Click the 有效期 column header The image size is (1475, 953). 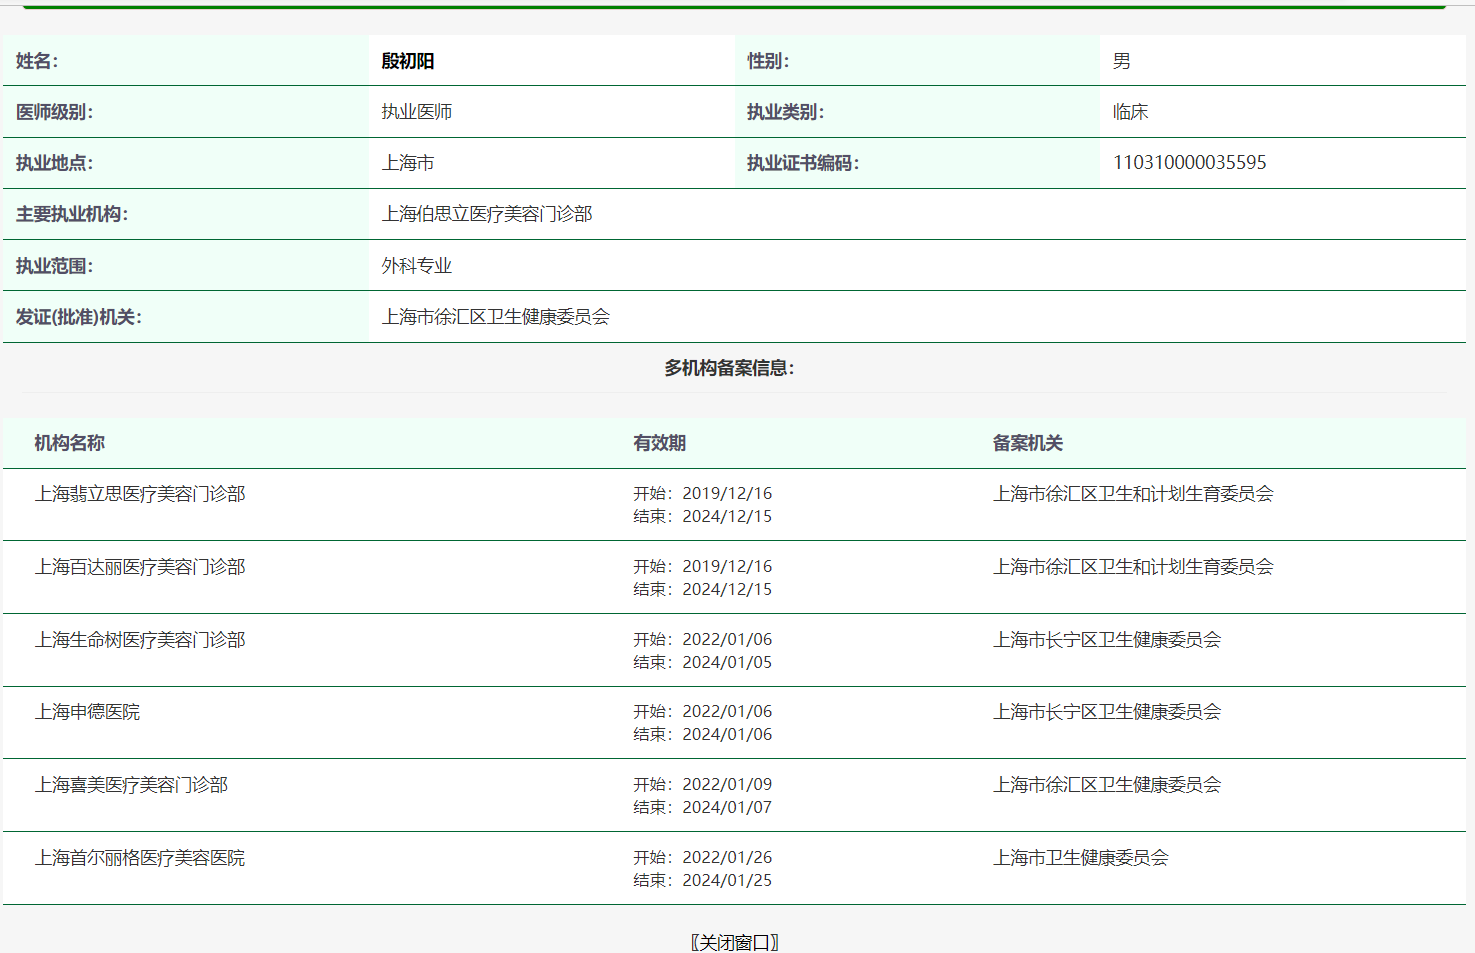[660, 443]
